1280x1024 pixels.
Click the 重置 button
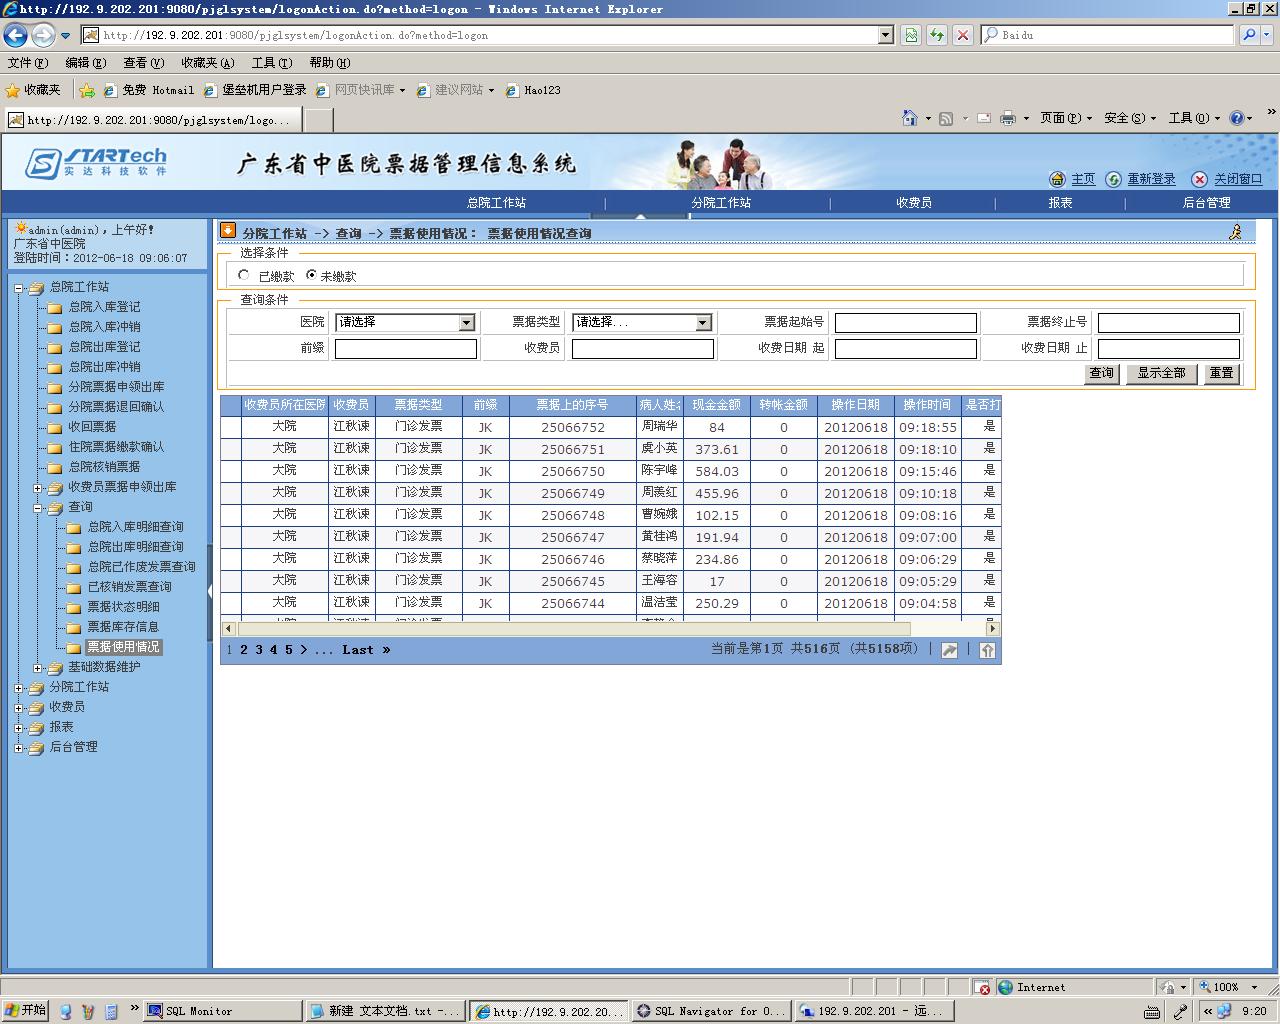(x=1221, y=373)
